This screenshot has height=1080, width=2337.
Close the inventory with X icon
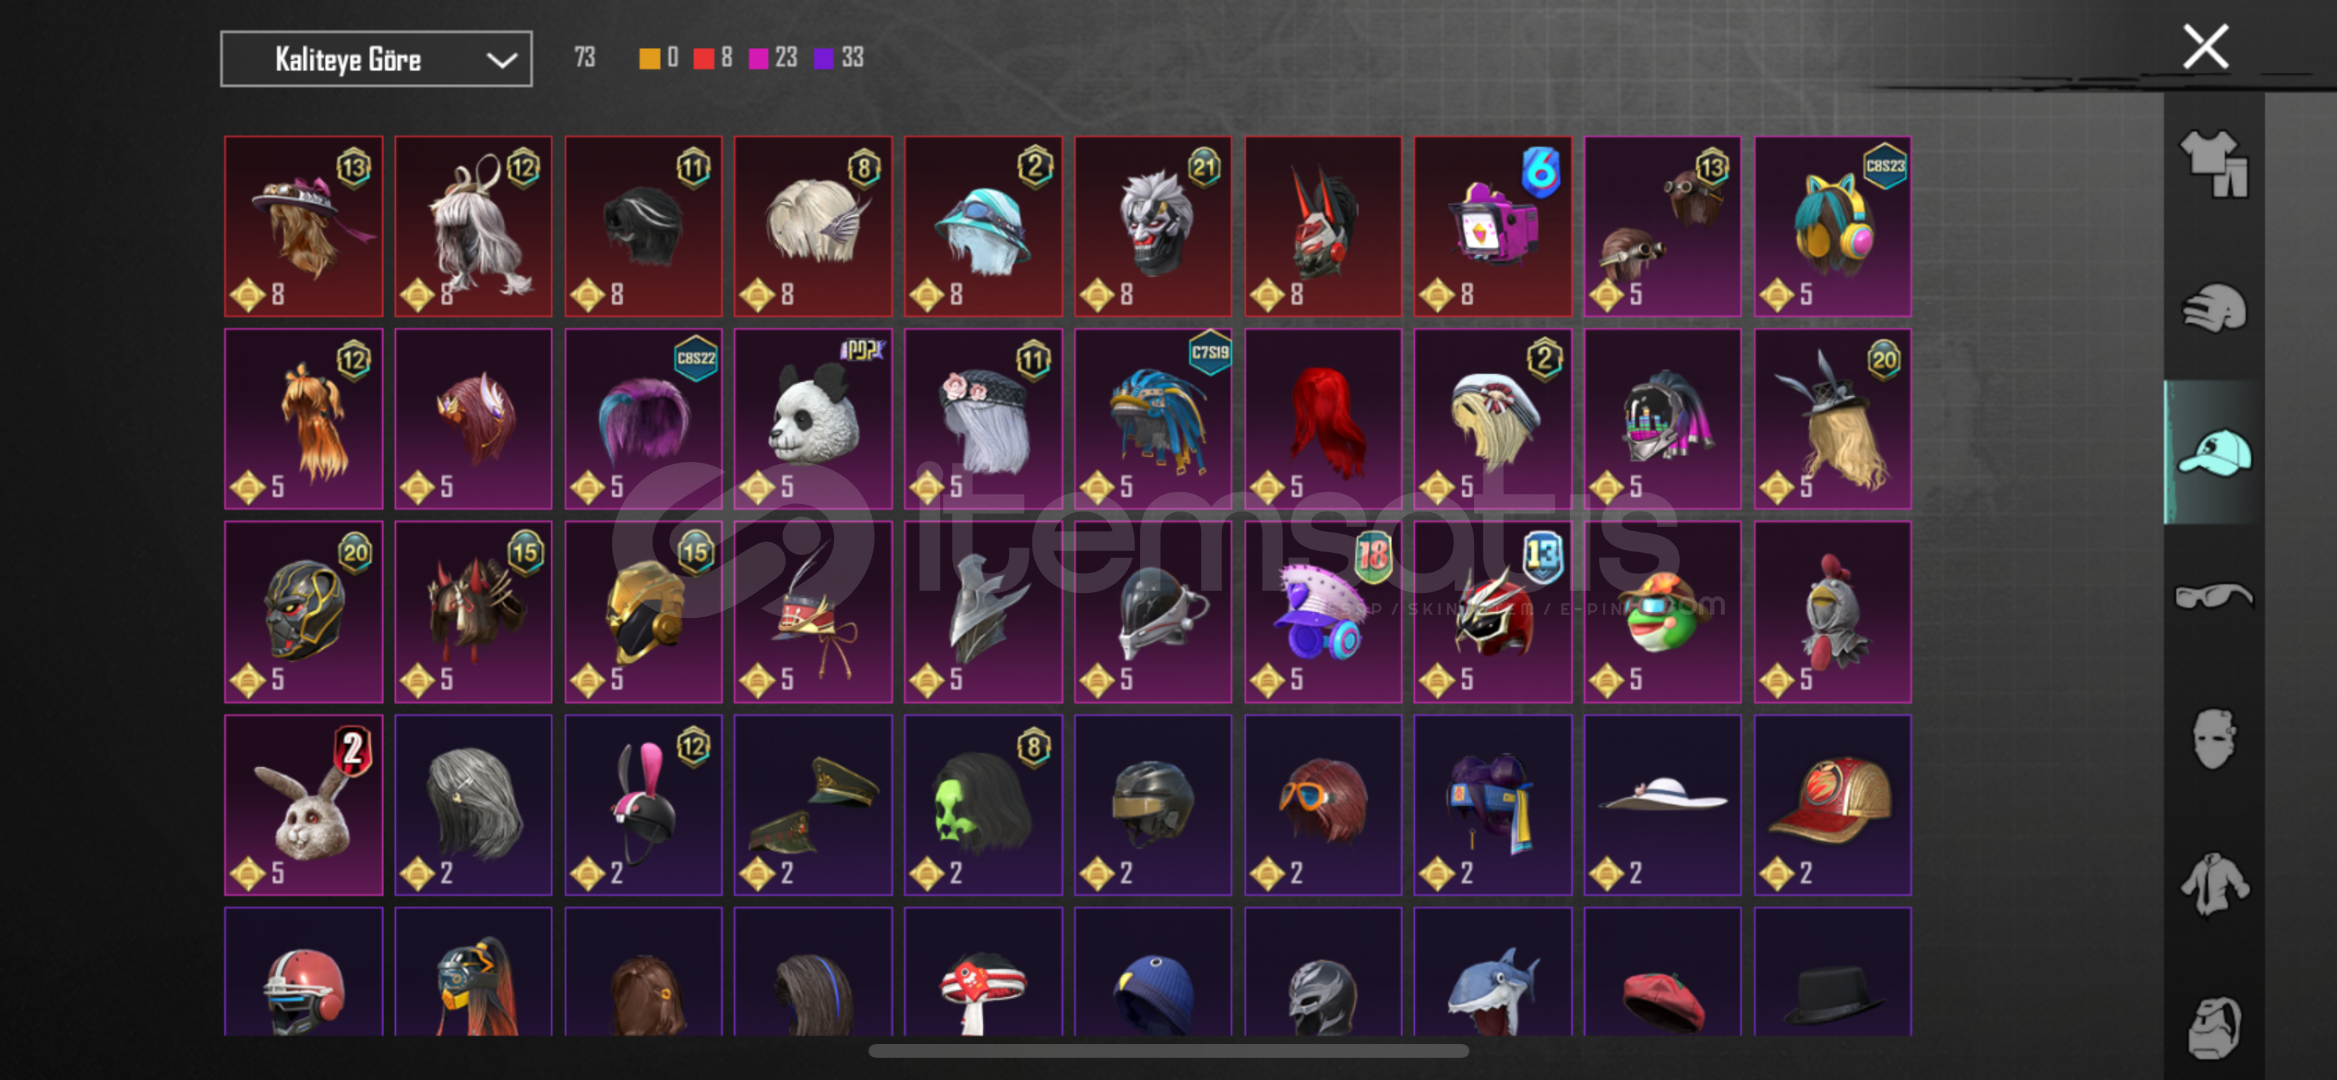[2205, 46]
